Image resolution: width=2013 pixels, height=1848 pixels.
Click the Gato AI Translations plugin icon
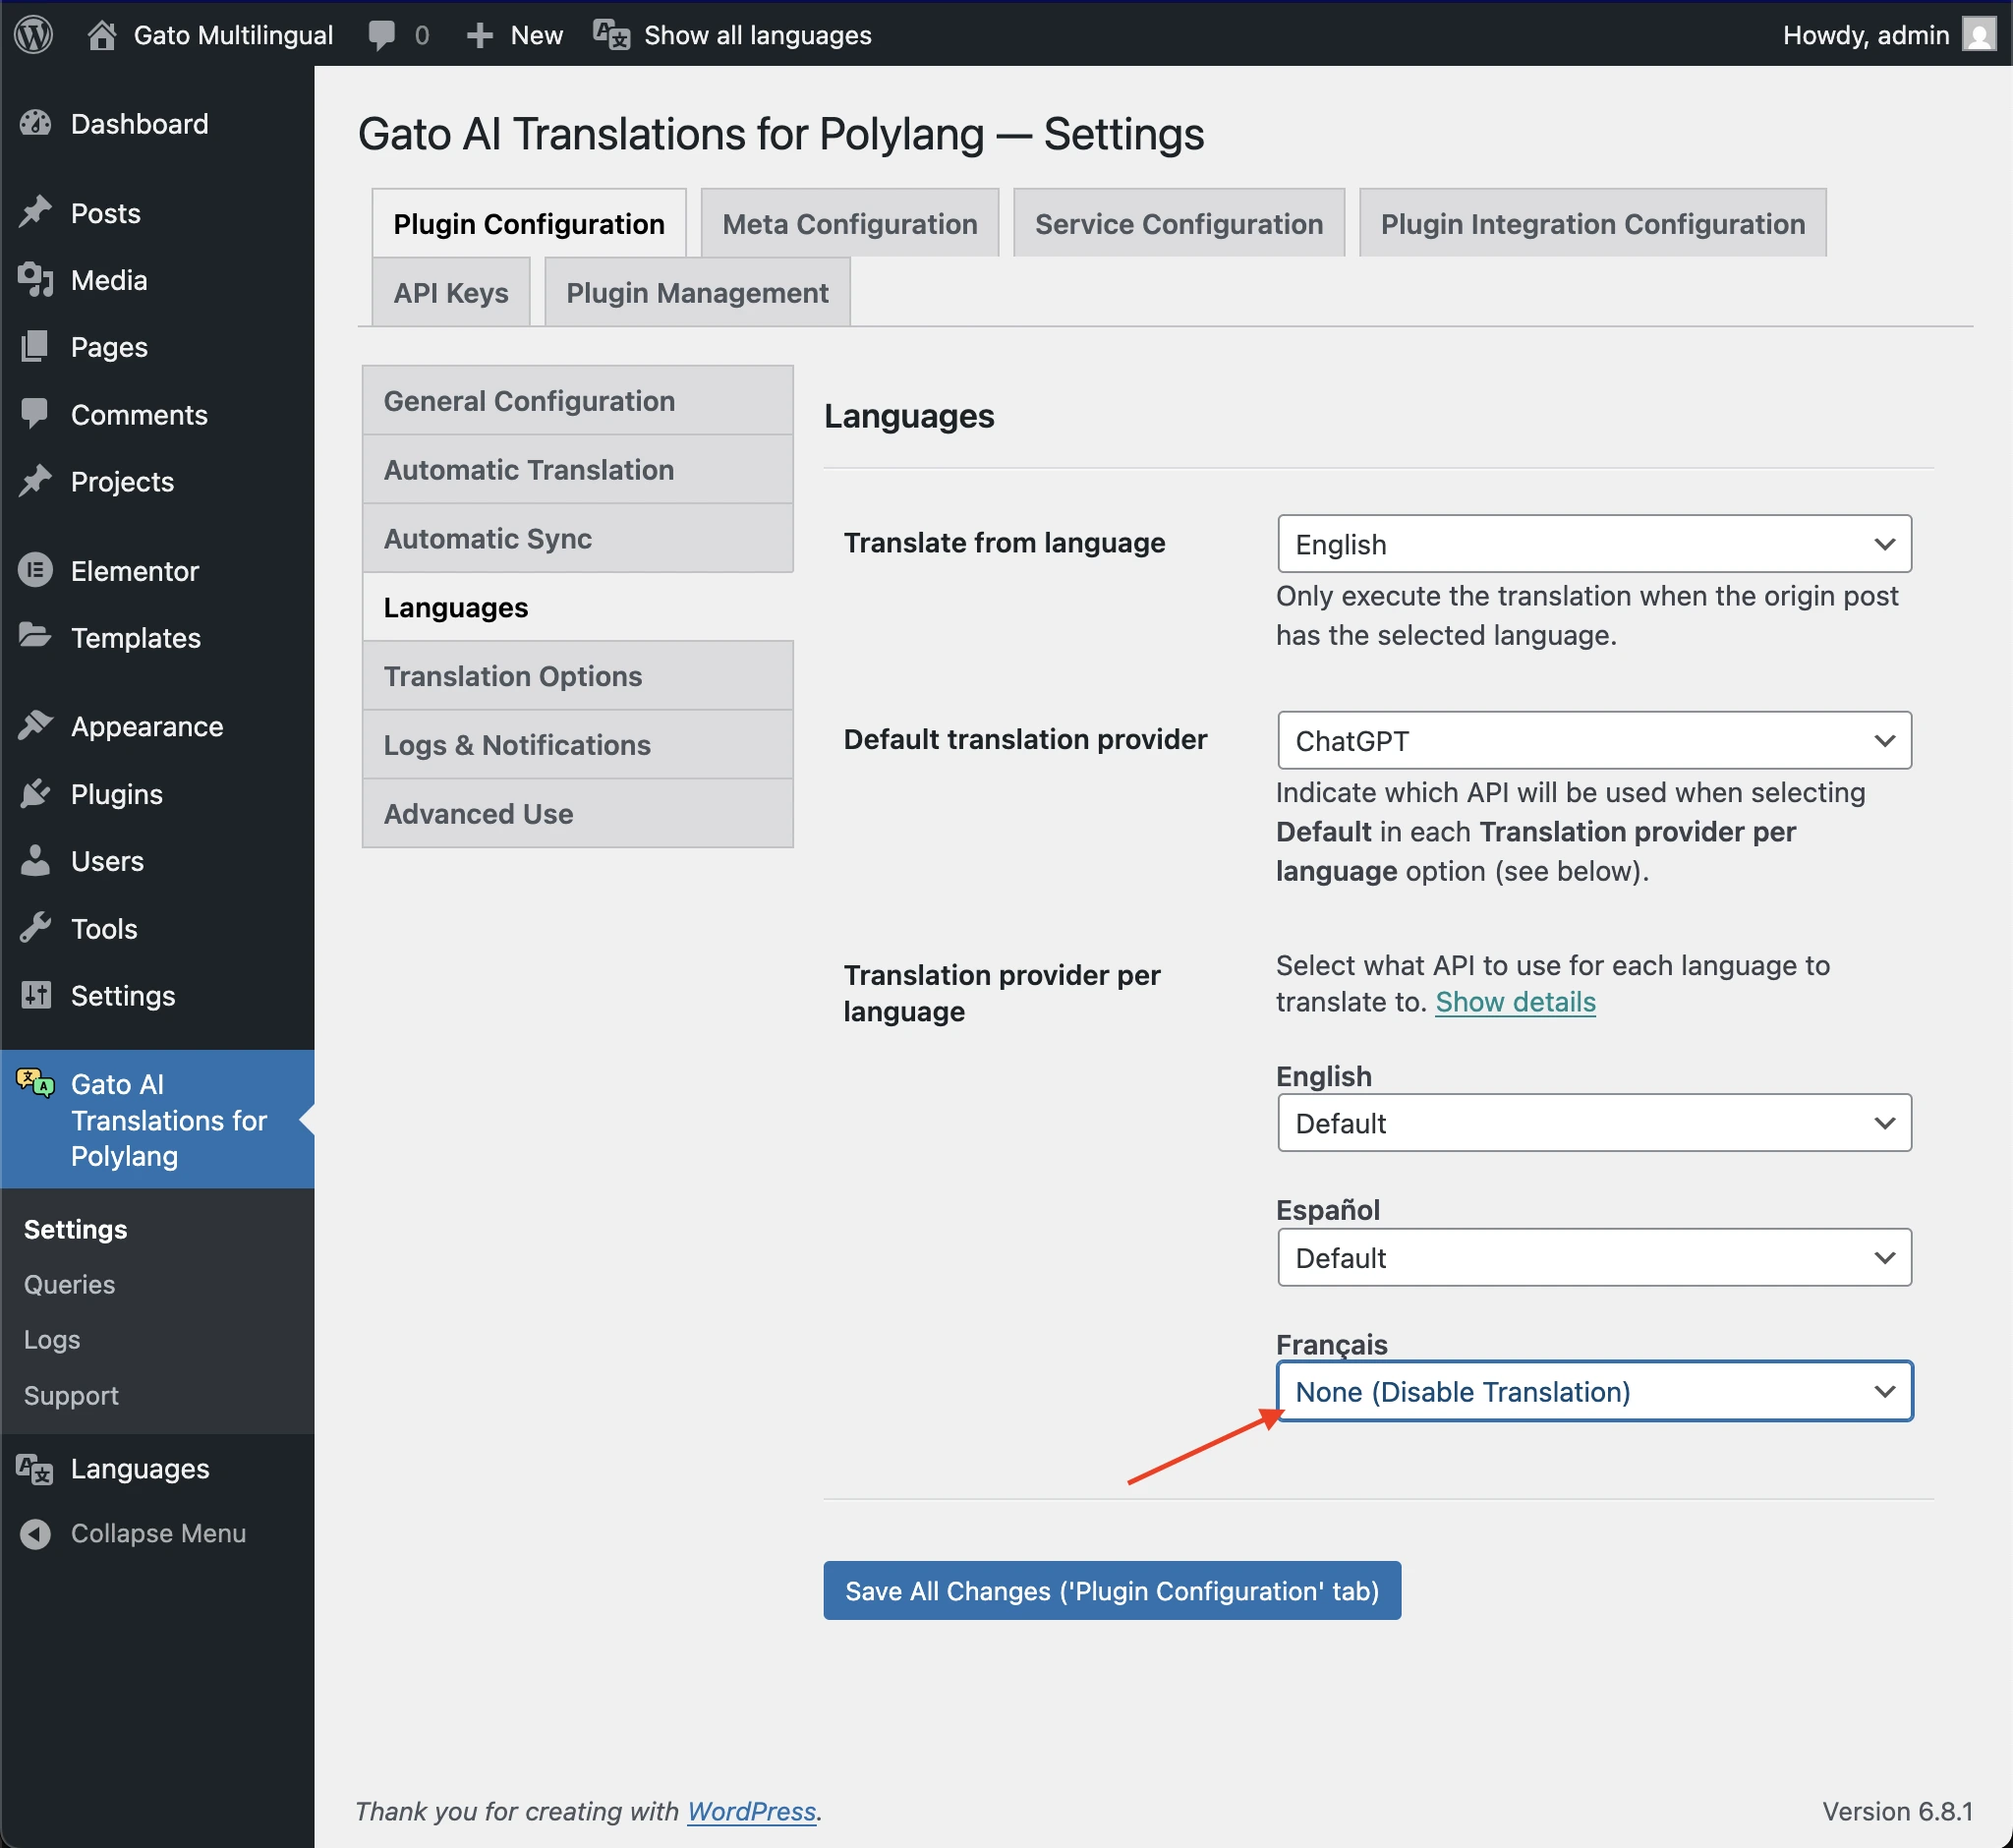[33, 1084]
